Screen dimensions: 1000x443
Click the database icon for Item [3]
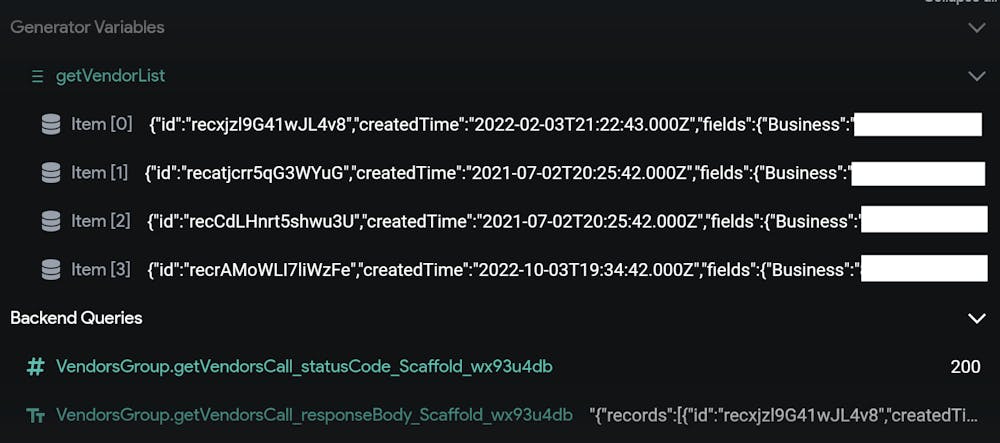pyautogui.click(x=51, y=270)
